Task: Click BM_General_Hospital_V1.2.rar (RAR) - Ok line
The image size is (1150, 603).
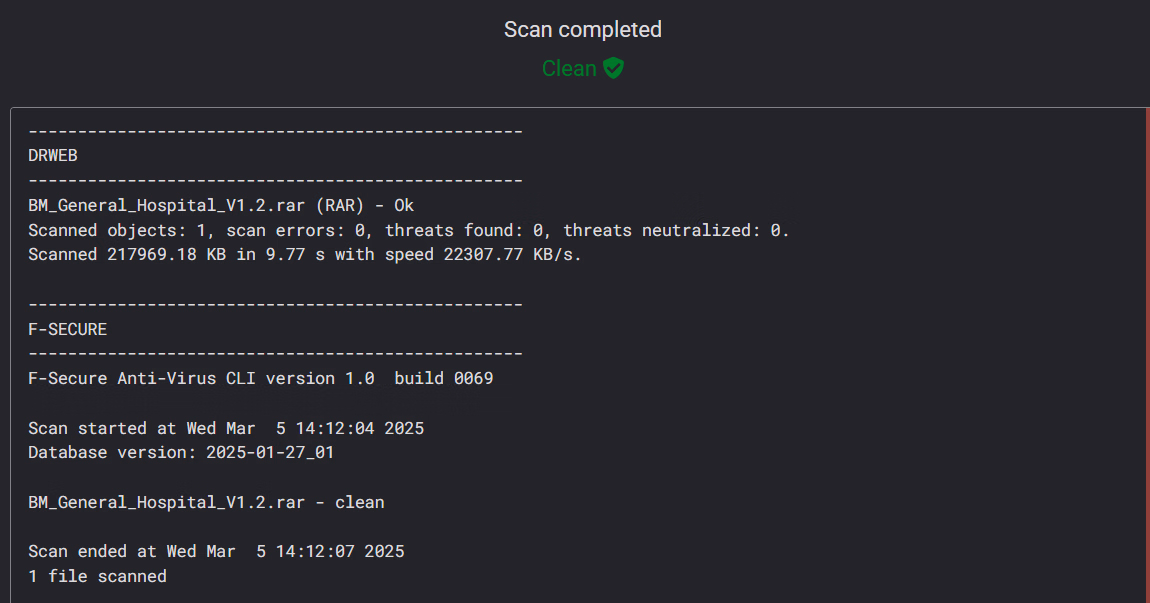Action: 221,205
